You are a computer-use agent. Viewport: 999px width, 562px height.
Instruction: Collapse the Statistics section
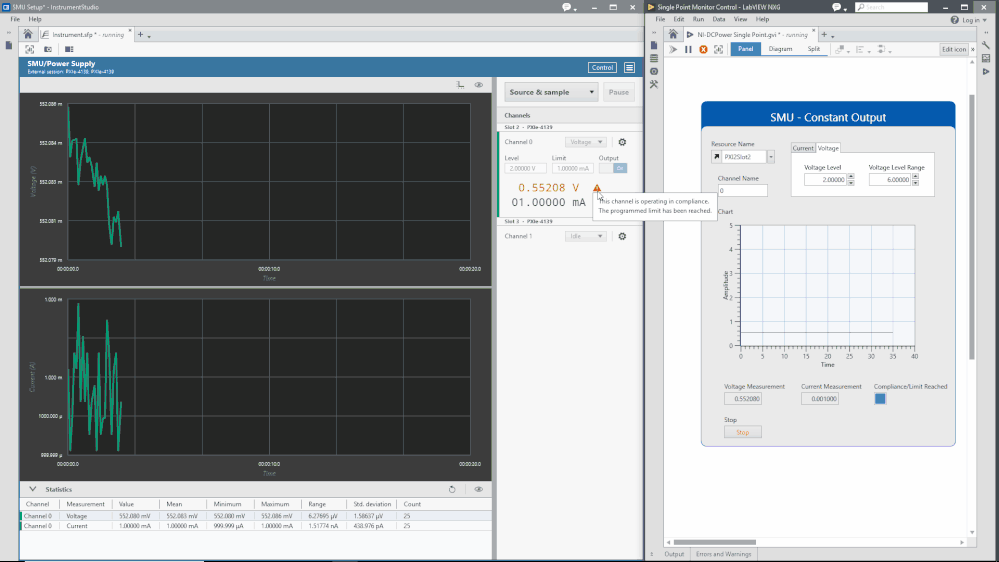click(x=32, y=489)
